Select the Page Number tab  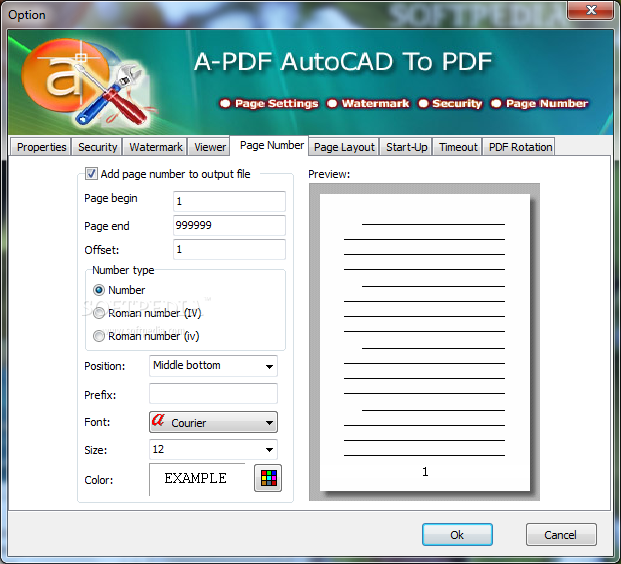pyautogui.click(x=271, y=145)
